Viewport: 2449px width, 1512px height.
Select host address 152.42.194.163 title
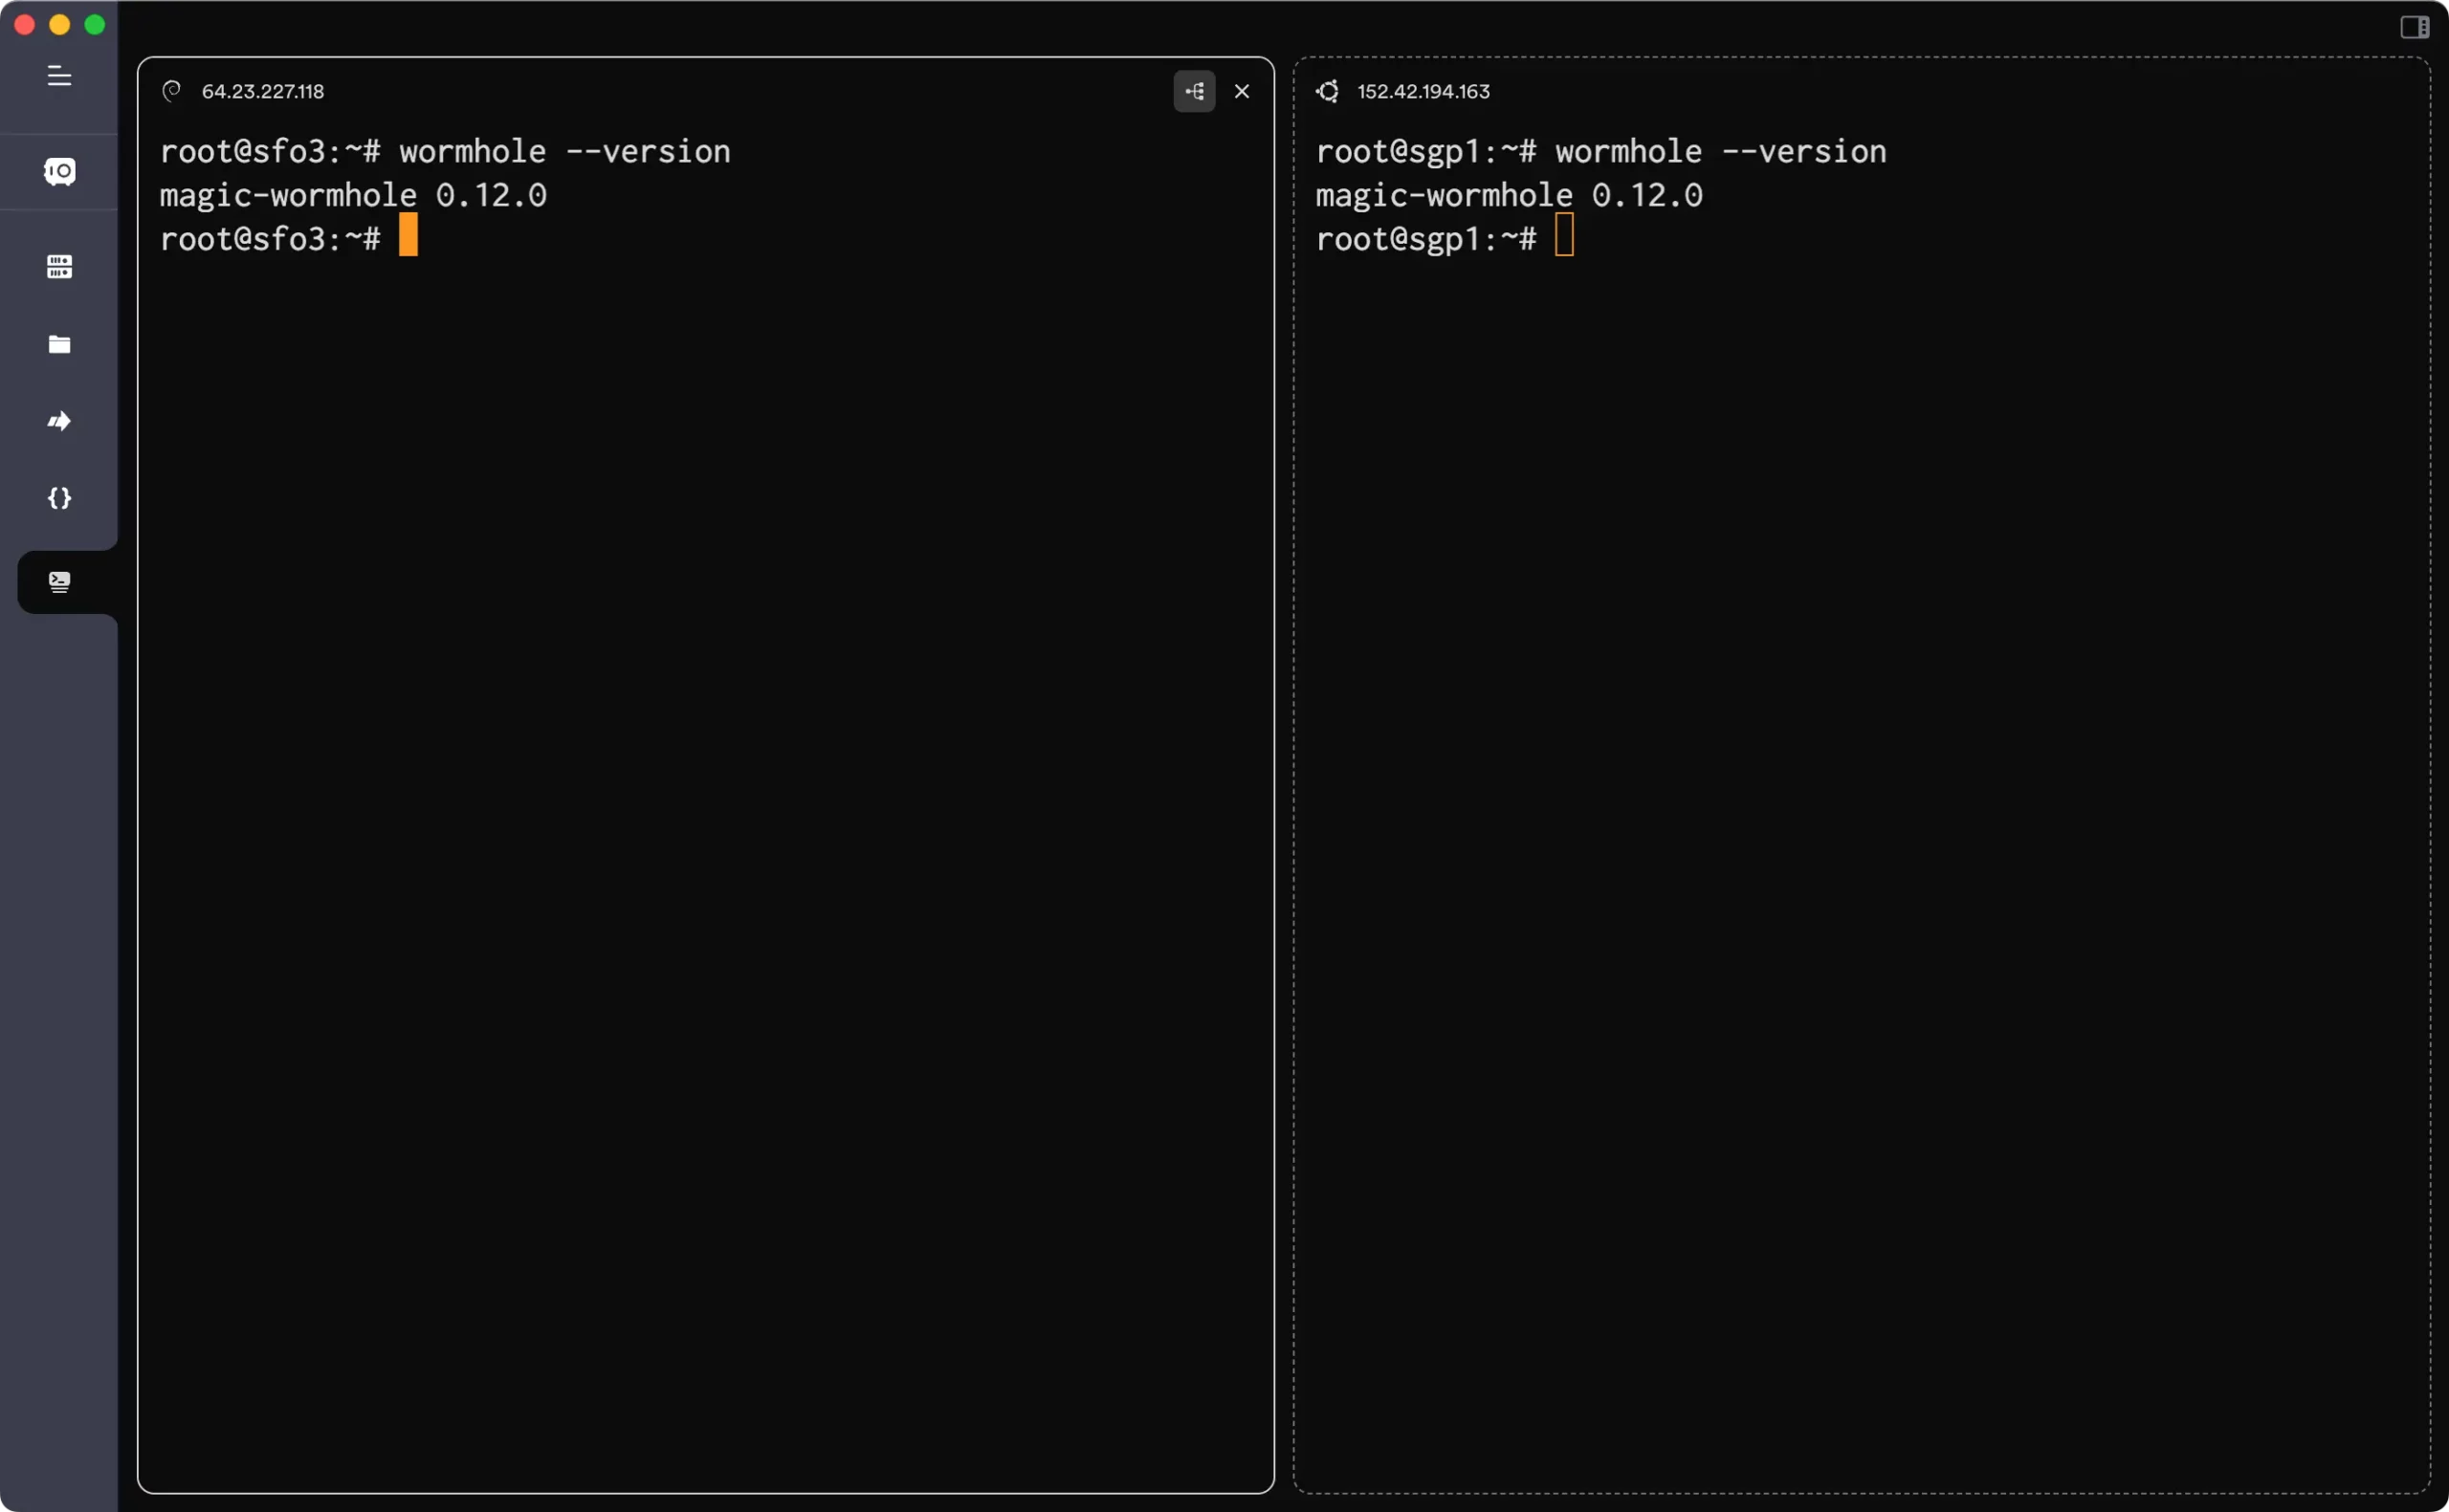[x=1423, y=91]
